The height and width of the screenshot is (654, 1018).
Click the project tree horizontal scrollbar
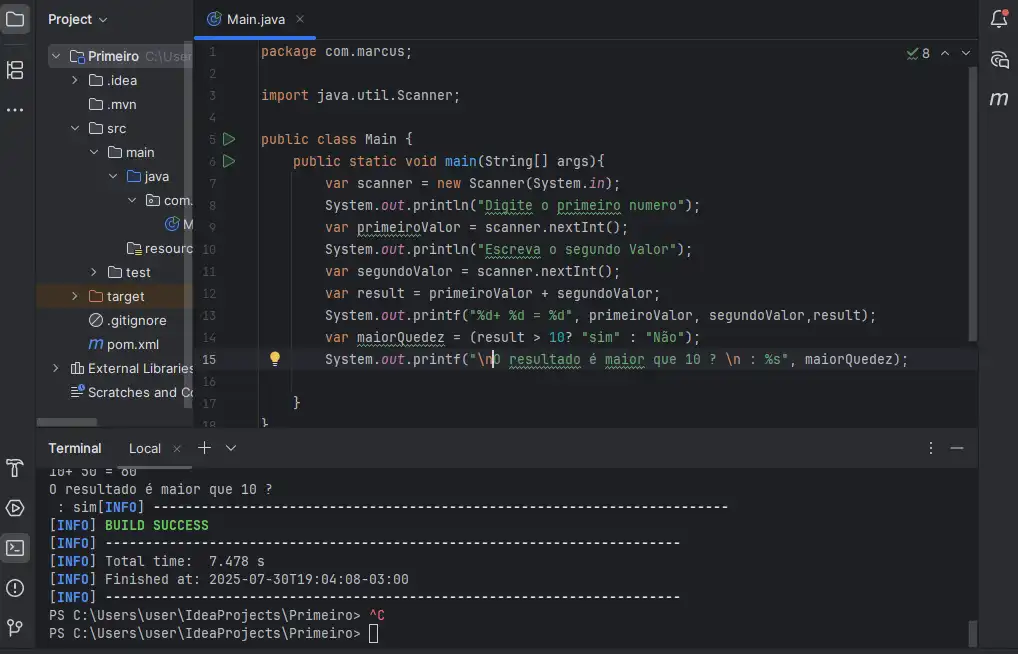[x=67, y=422]
